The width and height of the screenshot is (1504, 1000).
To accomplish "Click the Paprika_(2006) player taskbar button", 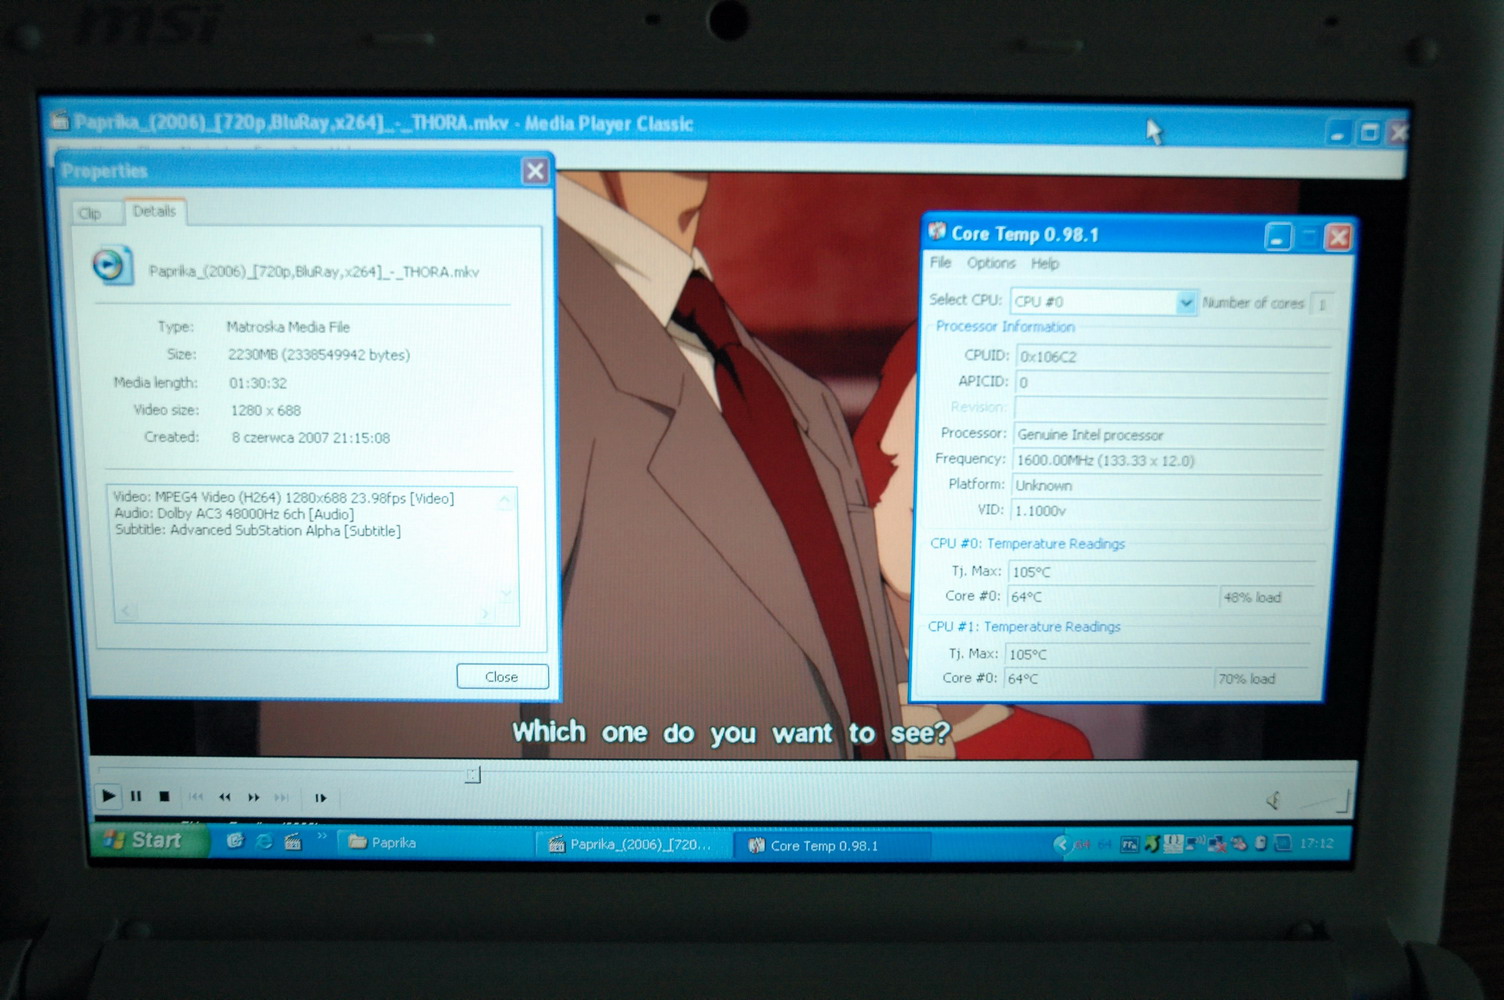I will pyautogui.click(x=635, y=845).
